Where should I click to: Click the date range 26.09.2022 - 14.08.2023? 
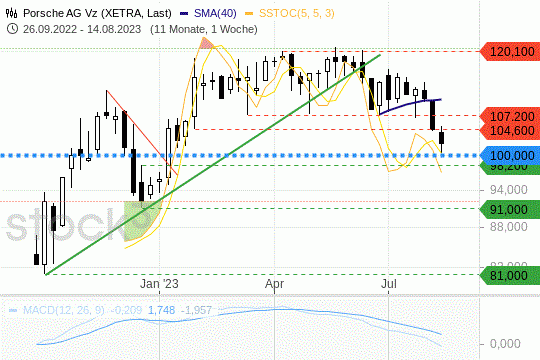tap(82, 29)
